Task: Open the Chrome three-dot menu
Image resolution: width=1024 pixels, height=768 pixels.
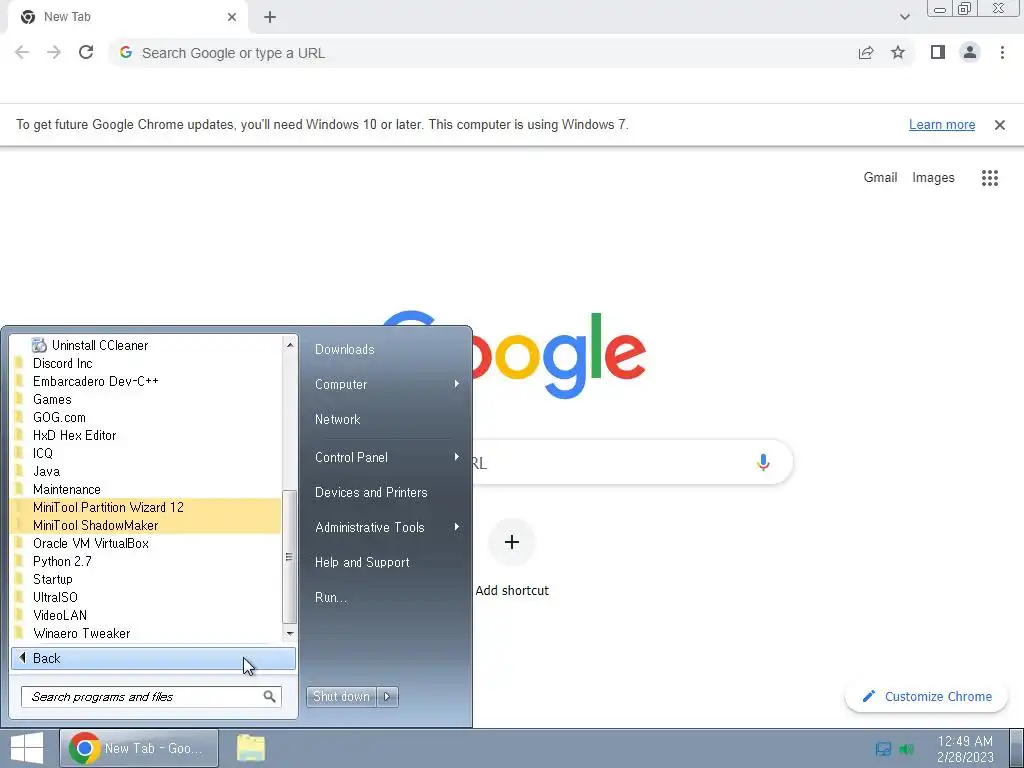Action: click(x=1002, y=52)
